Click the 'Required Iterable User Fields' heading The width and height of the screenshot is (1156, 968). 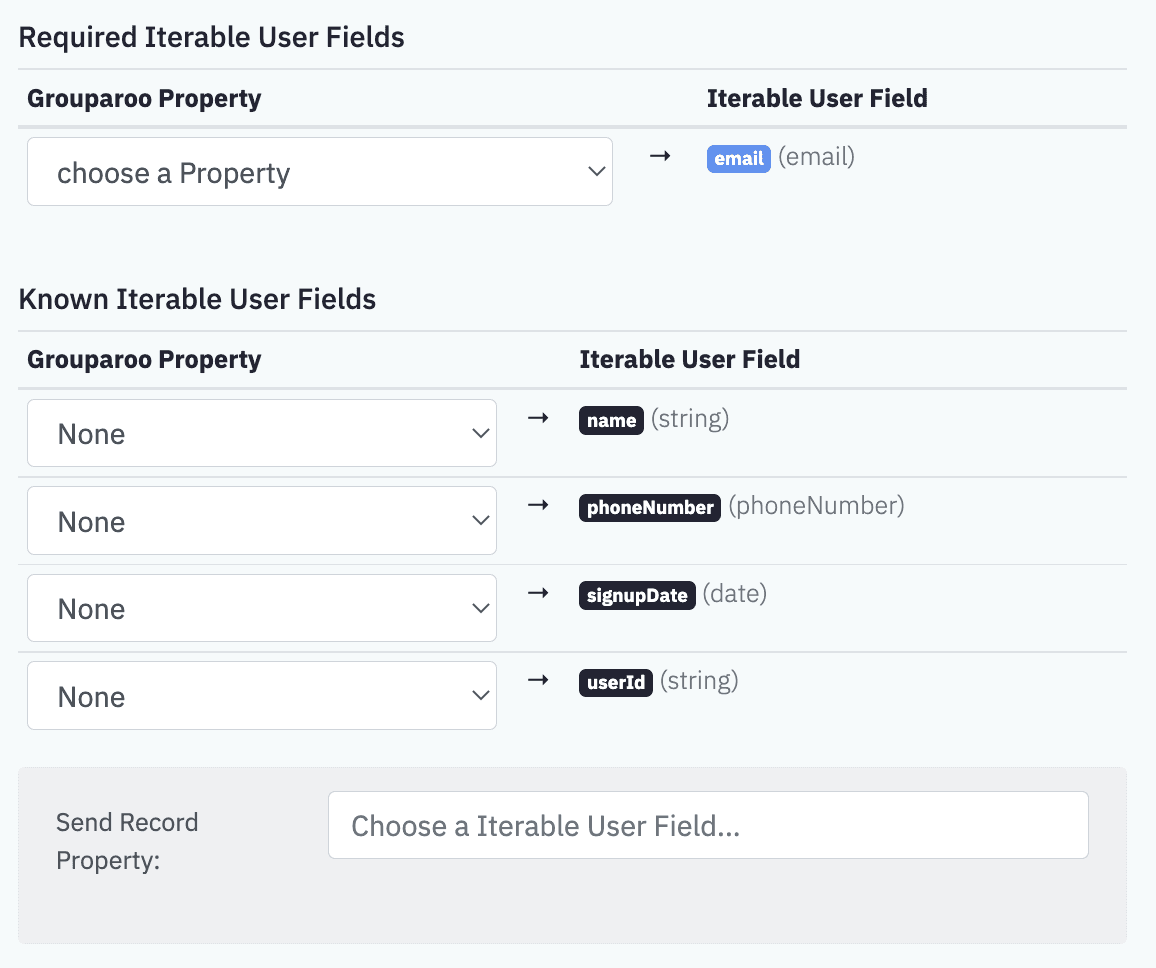(x=212, y=37)
